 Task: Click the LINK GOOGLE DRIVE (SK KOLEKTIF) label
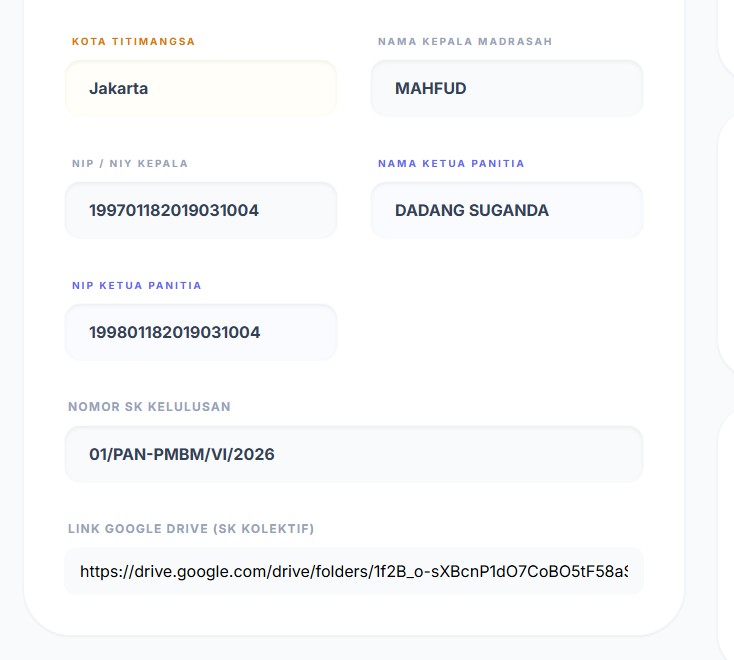(191, 529)
